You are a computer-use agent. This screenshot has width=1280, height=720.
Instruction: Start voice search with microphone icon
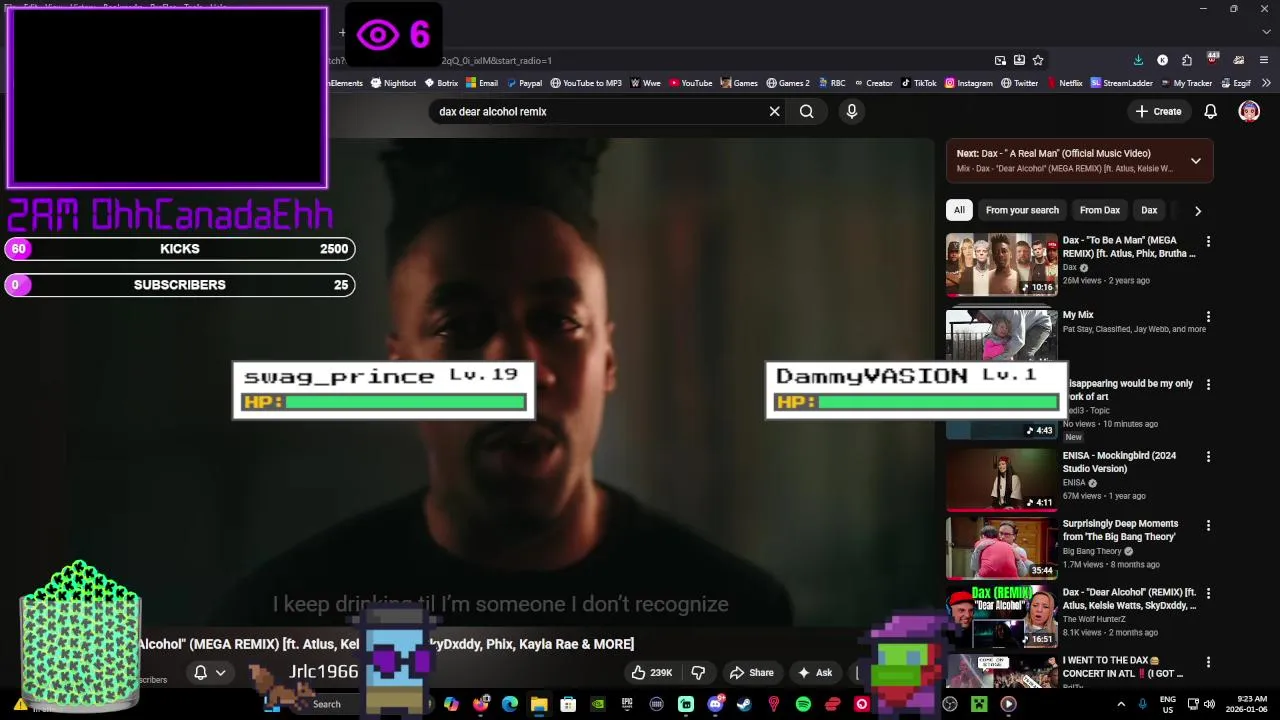click(x=852, y=112)
